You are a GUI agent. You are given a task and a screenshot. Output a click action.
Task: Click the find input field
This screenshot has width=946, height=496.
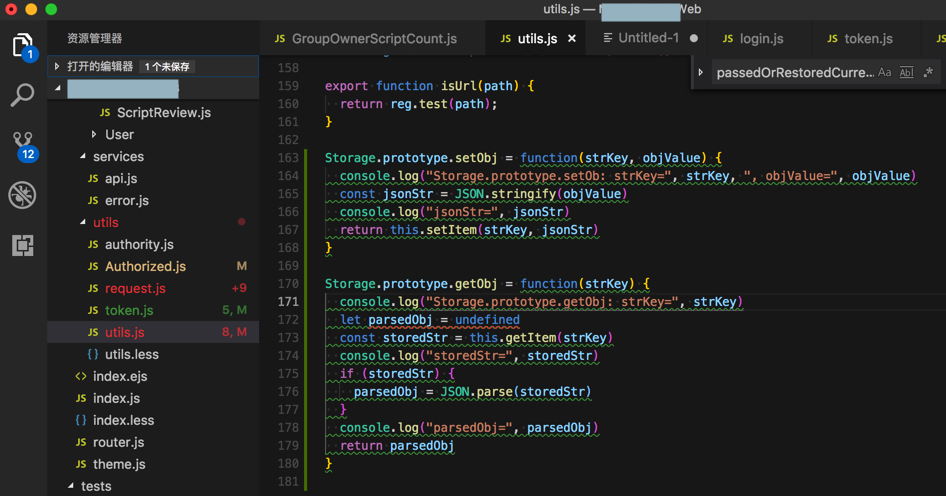point(794,73)
